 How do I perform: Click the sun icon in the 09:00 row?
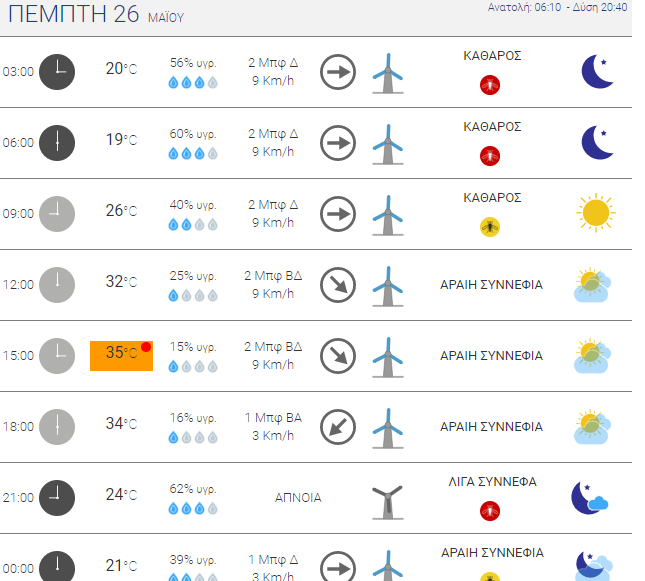[595, 212]
